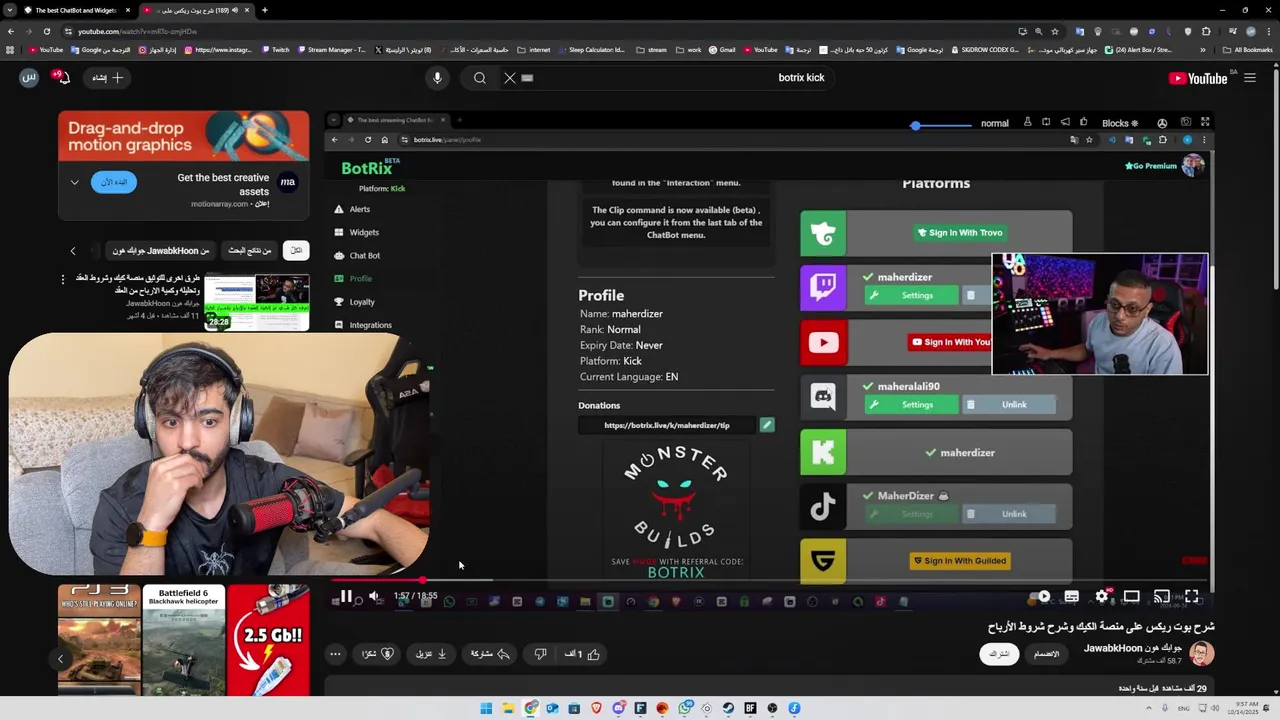Open JawabkHoon channel avatar

click(1202, 654)
